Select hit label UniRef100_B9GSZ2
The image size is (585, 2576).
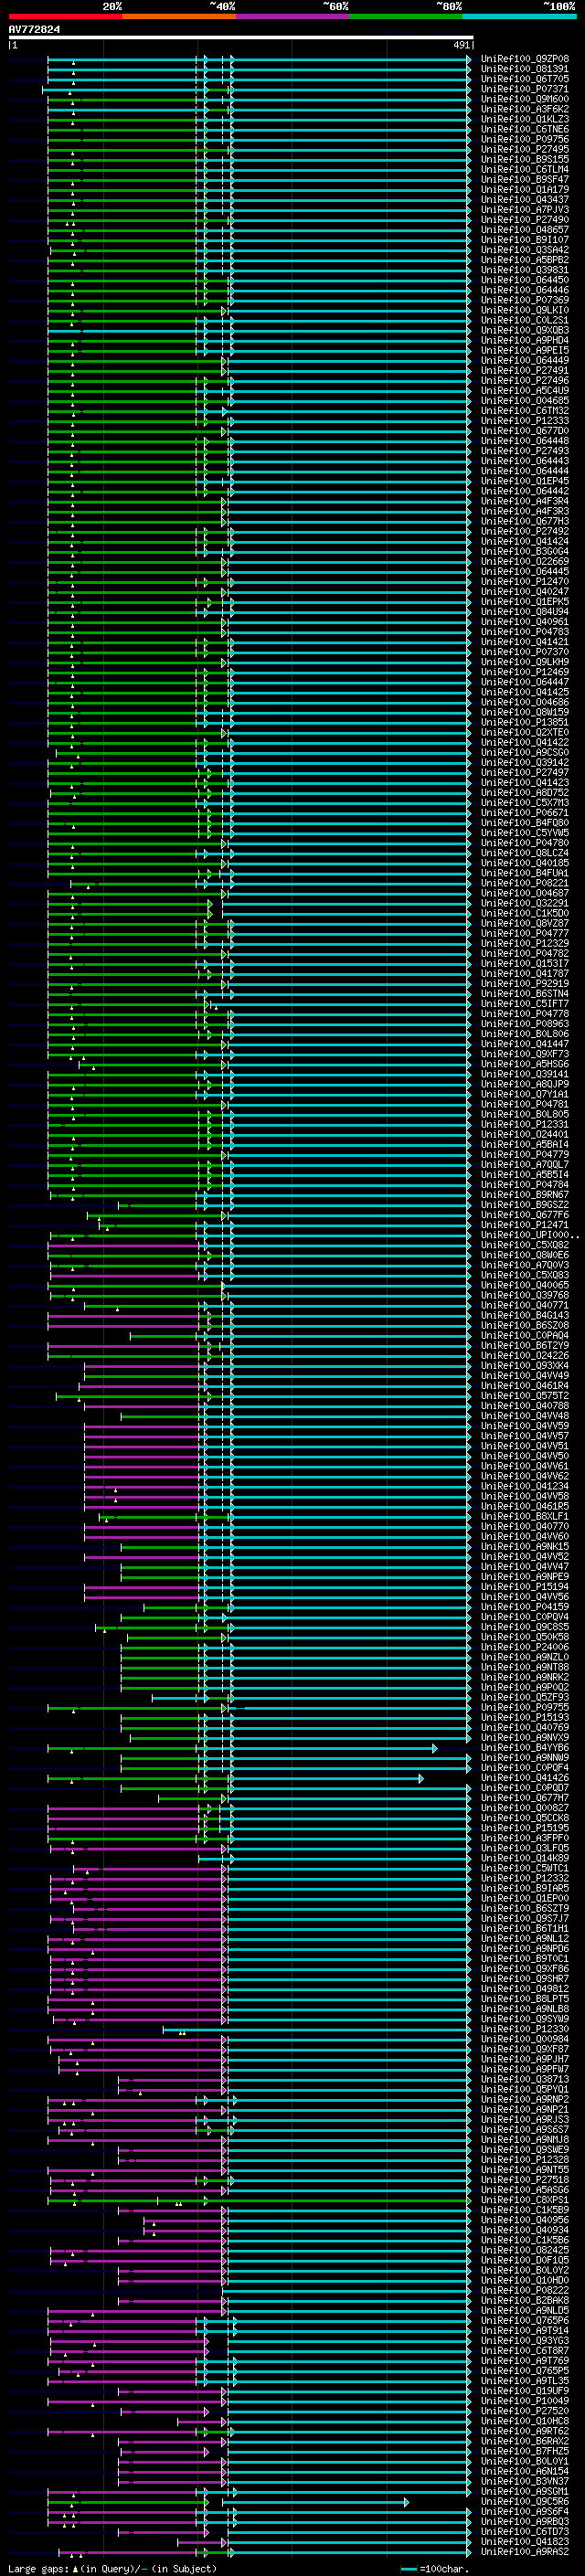point(525,1205)
